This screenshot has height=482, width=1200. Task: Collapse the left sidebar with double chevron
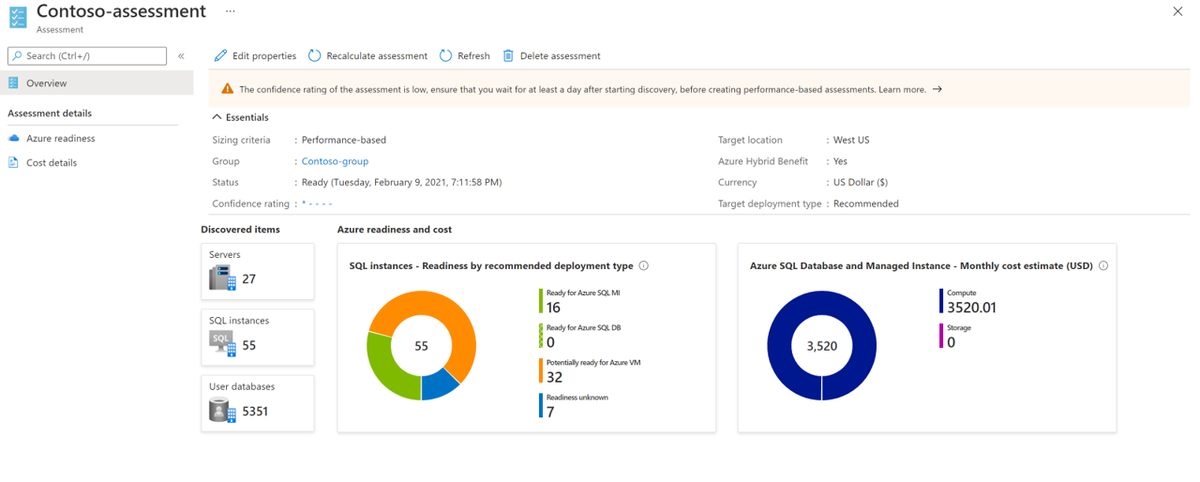[181, 56]
